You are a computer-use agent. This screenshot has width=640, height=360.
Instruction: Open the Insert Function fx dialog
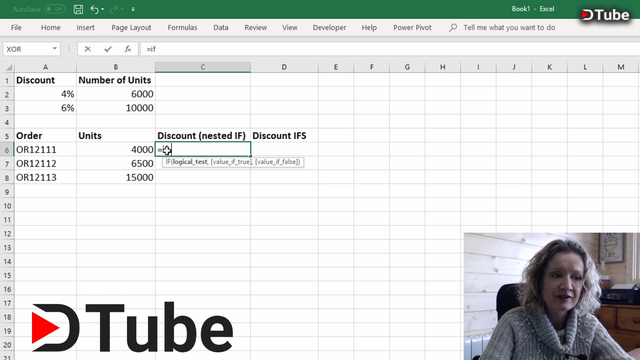128,49
